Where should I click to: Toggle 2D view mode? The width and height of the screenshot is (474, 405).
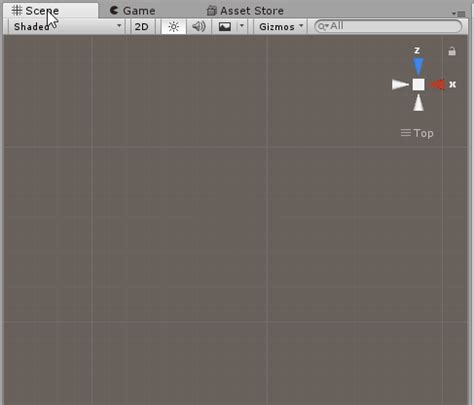[141, 26]
